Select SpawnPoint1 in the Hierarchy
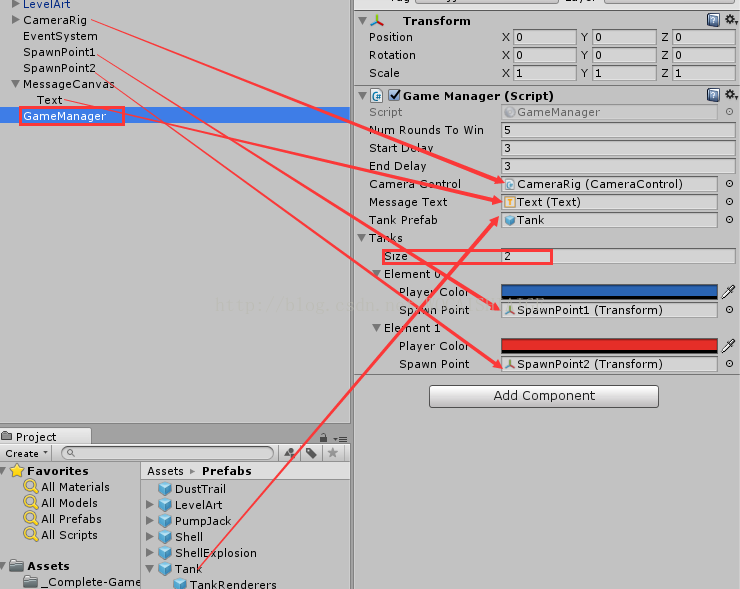This screenshot has width=740, height=589. [x=59, y=52]
